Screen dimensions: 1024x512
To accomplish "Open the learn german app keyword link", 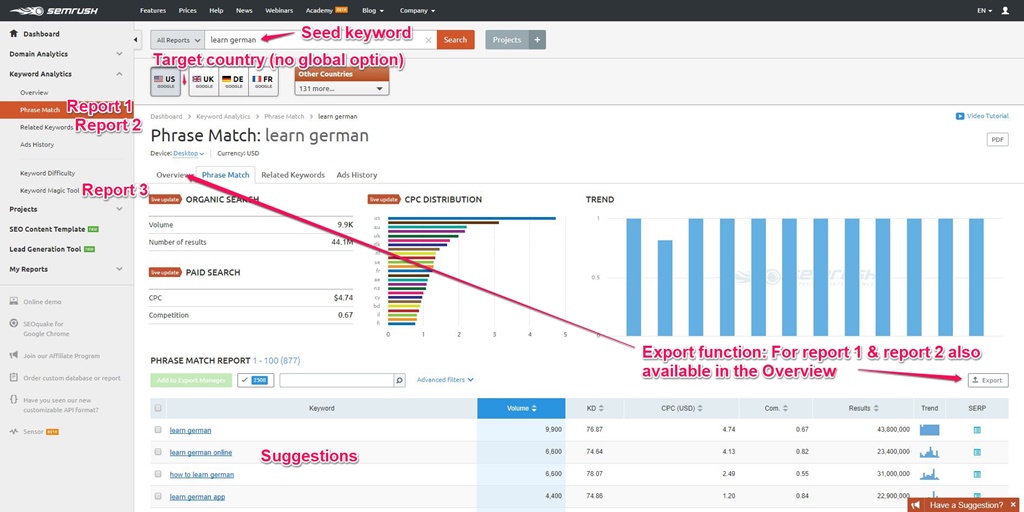I will coord(197,497).
